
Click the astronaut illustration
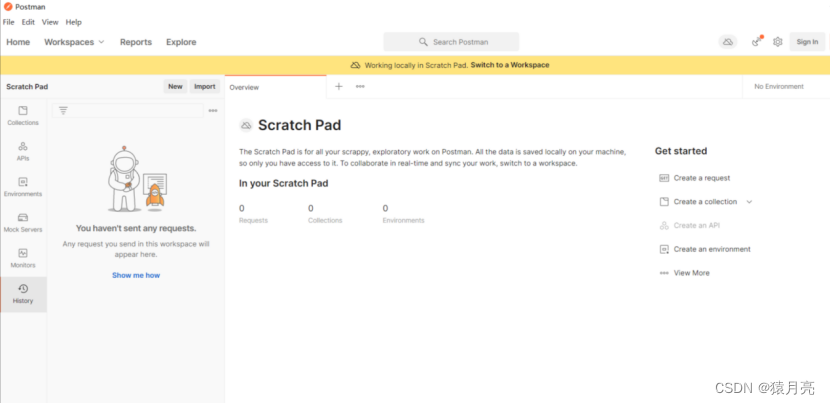point(138,179)
